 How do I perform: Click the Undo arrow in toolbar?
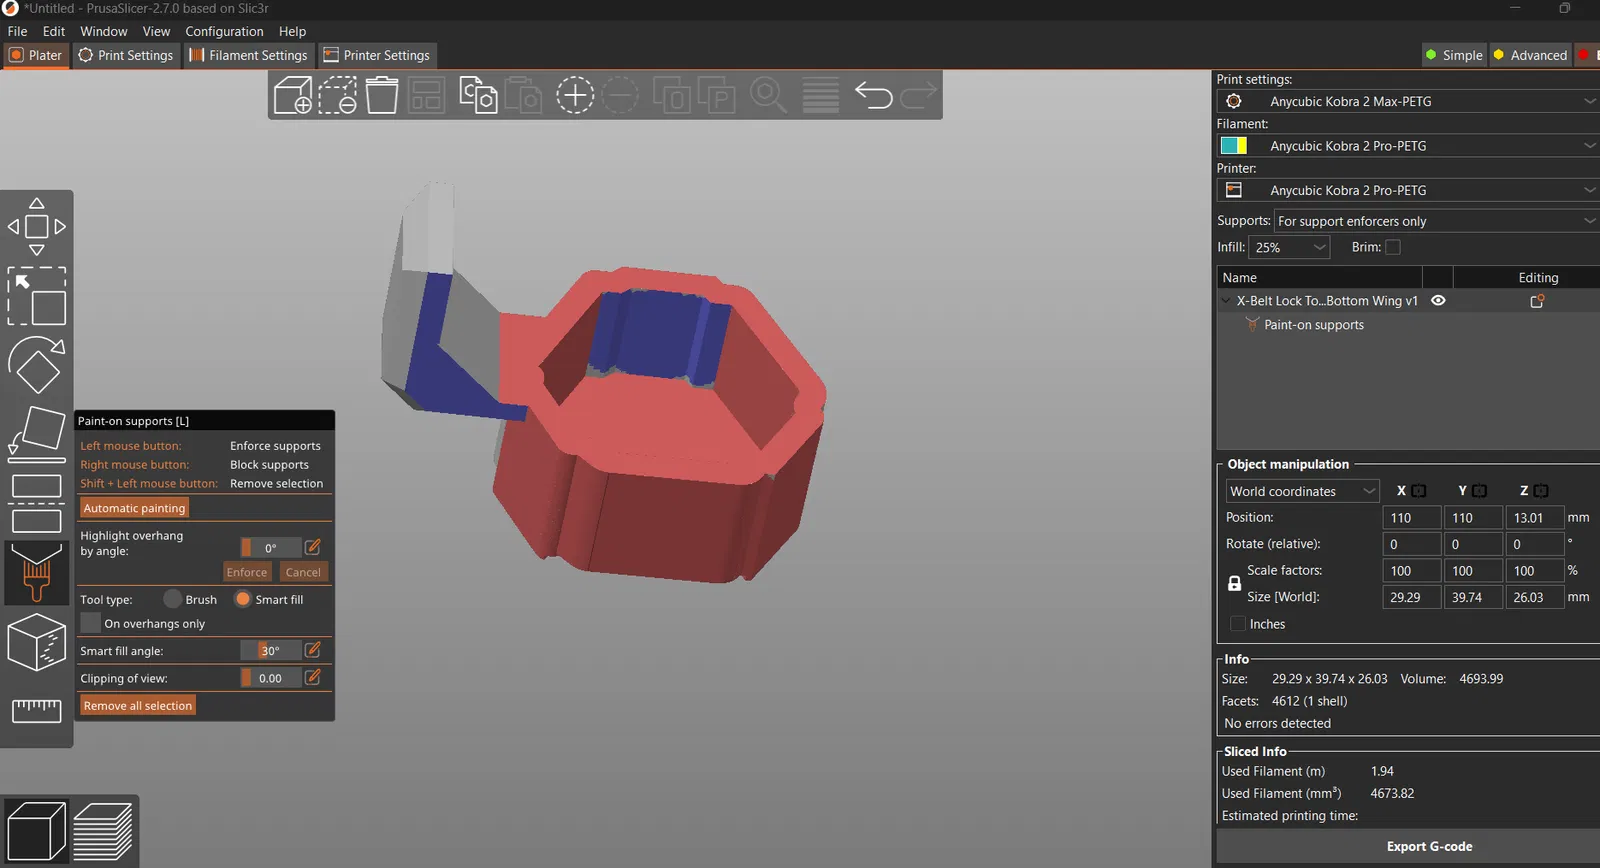(x=874, y=95)
